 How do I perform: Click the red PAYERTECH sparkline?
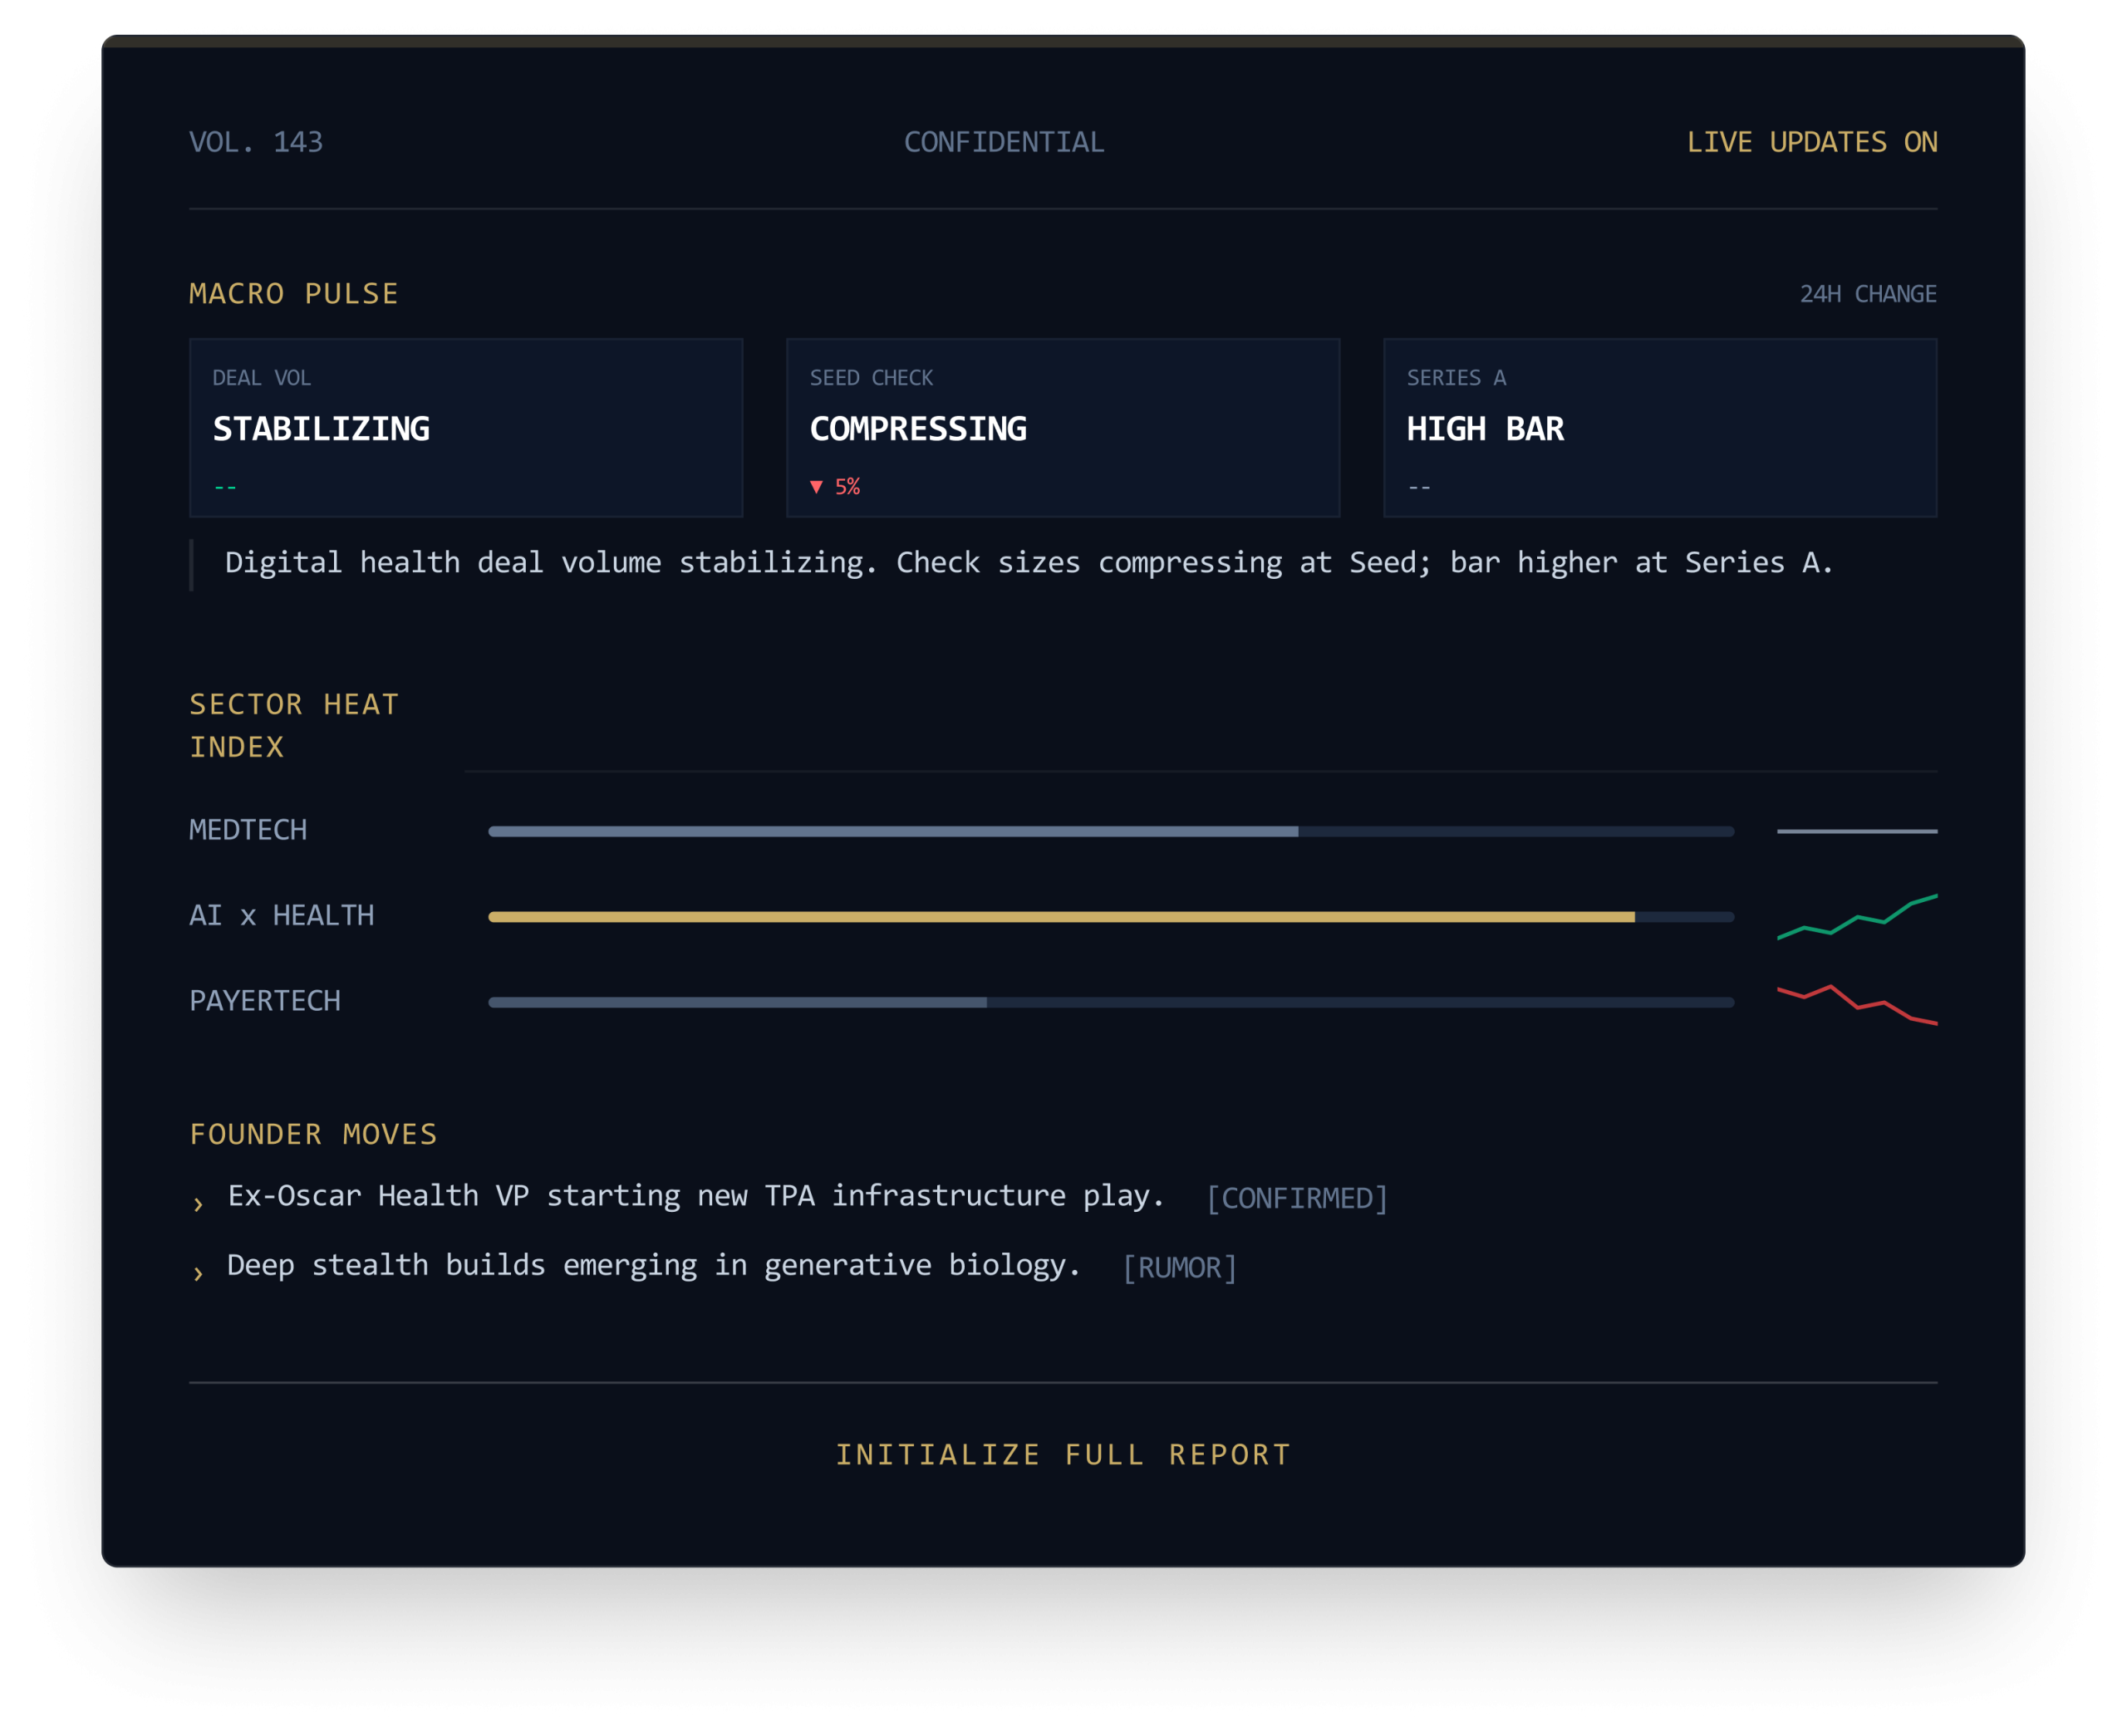pos(1857,1004)
